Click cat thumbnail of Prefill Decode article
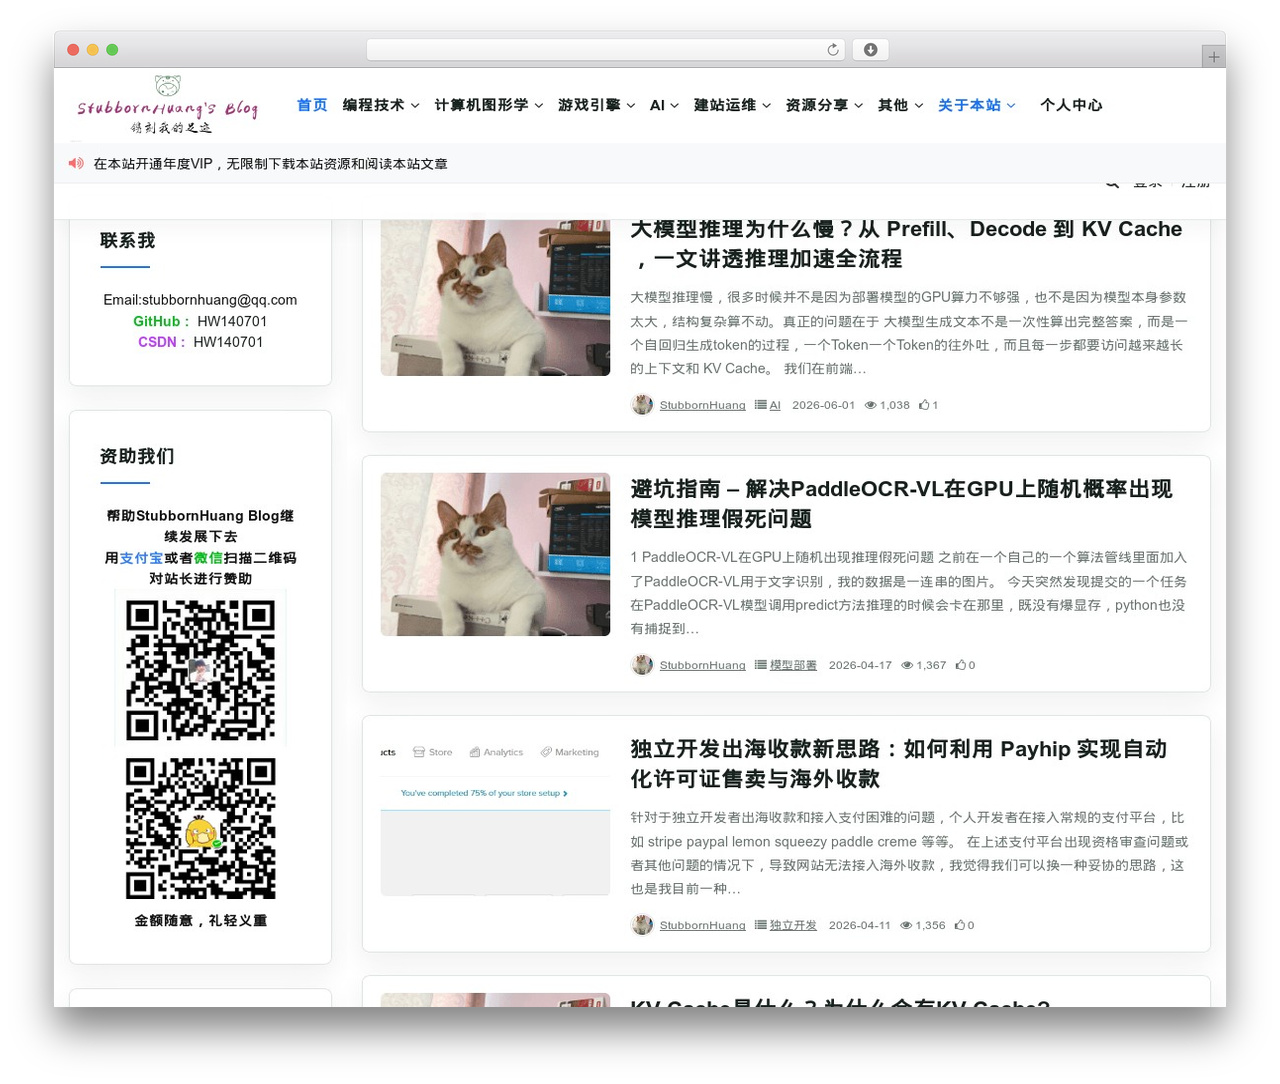The image size is (1280, 1084). tap(495, 298)
